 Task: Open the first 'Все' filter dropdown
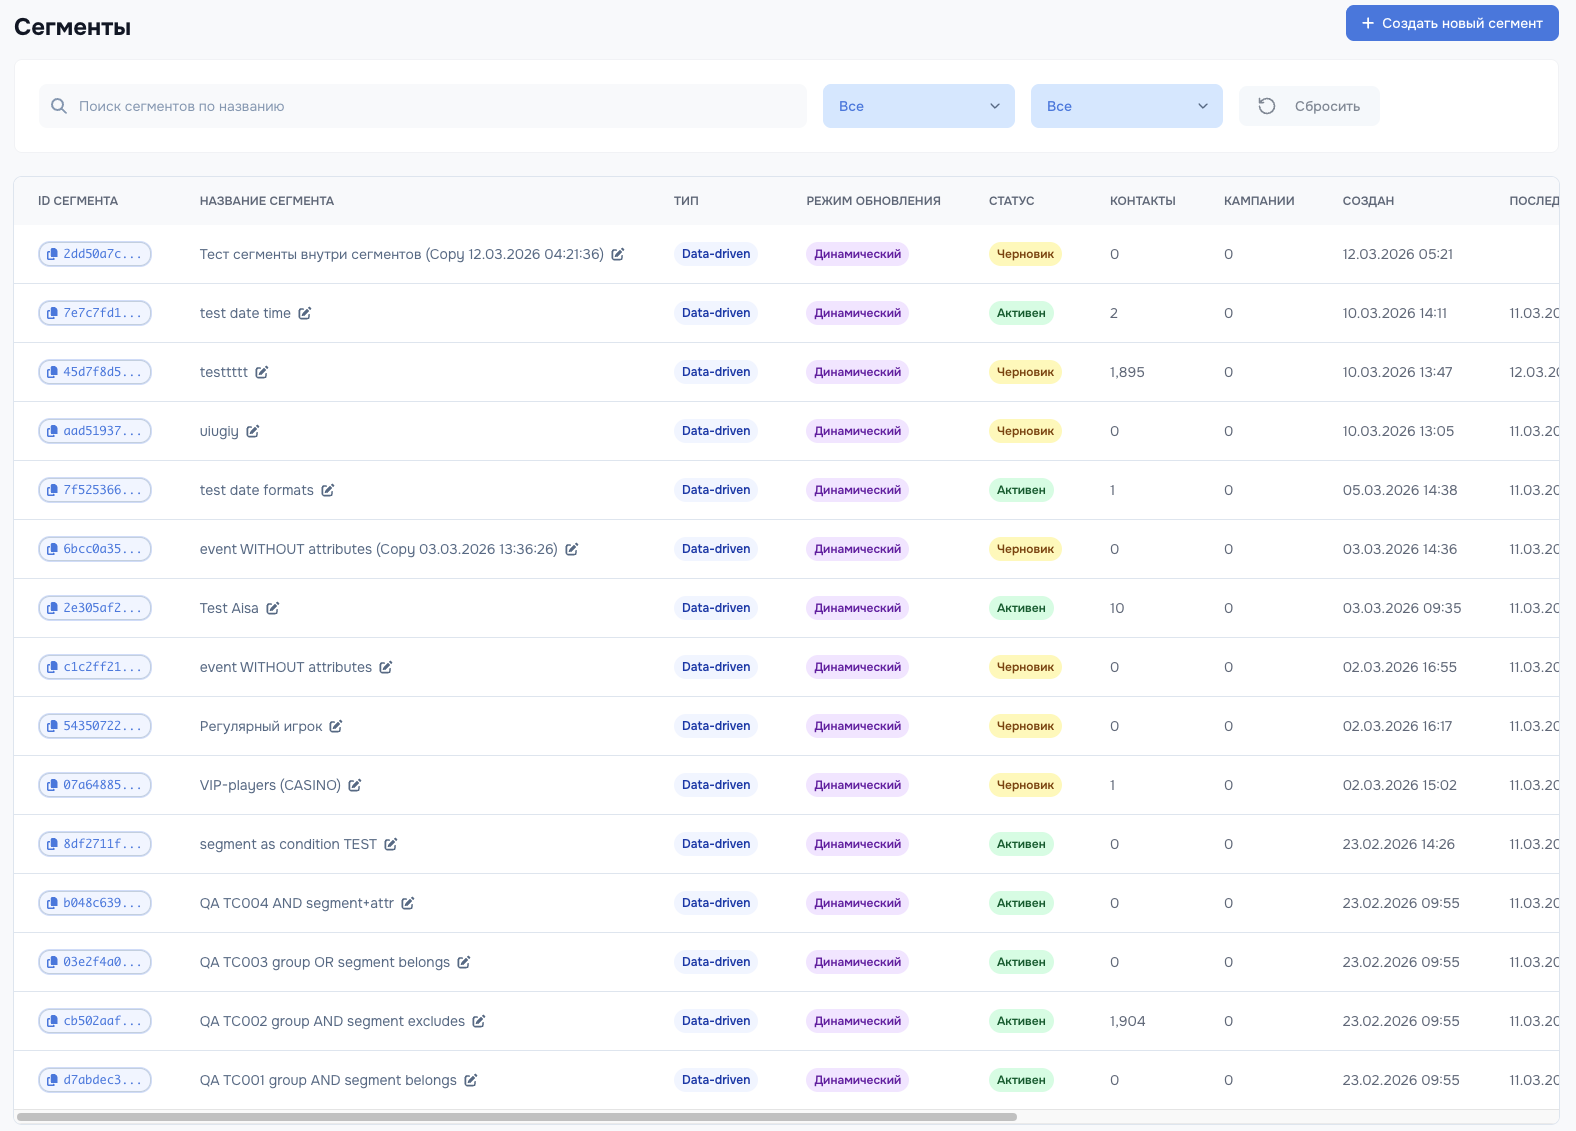918,106
